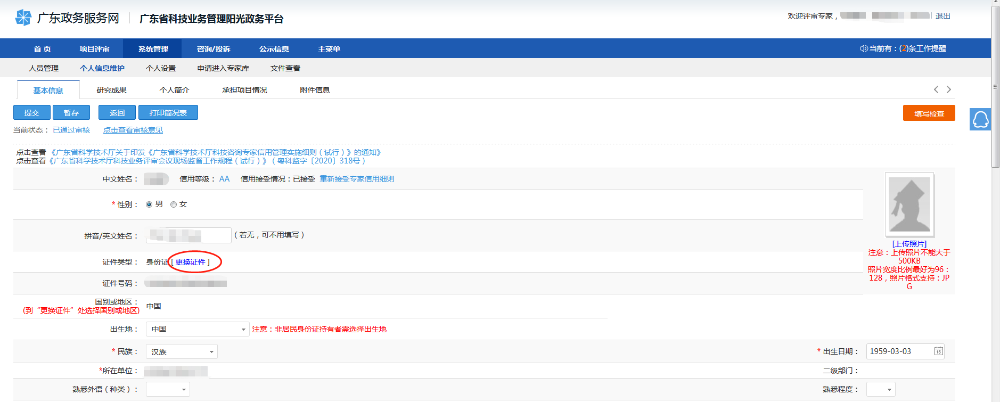The height and width of the screenshot is (402, 1000).
Task: Open the calendar icon for 出生日期
Action: click(x=938, y=351)
